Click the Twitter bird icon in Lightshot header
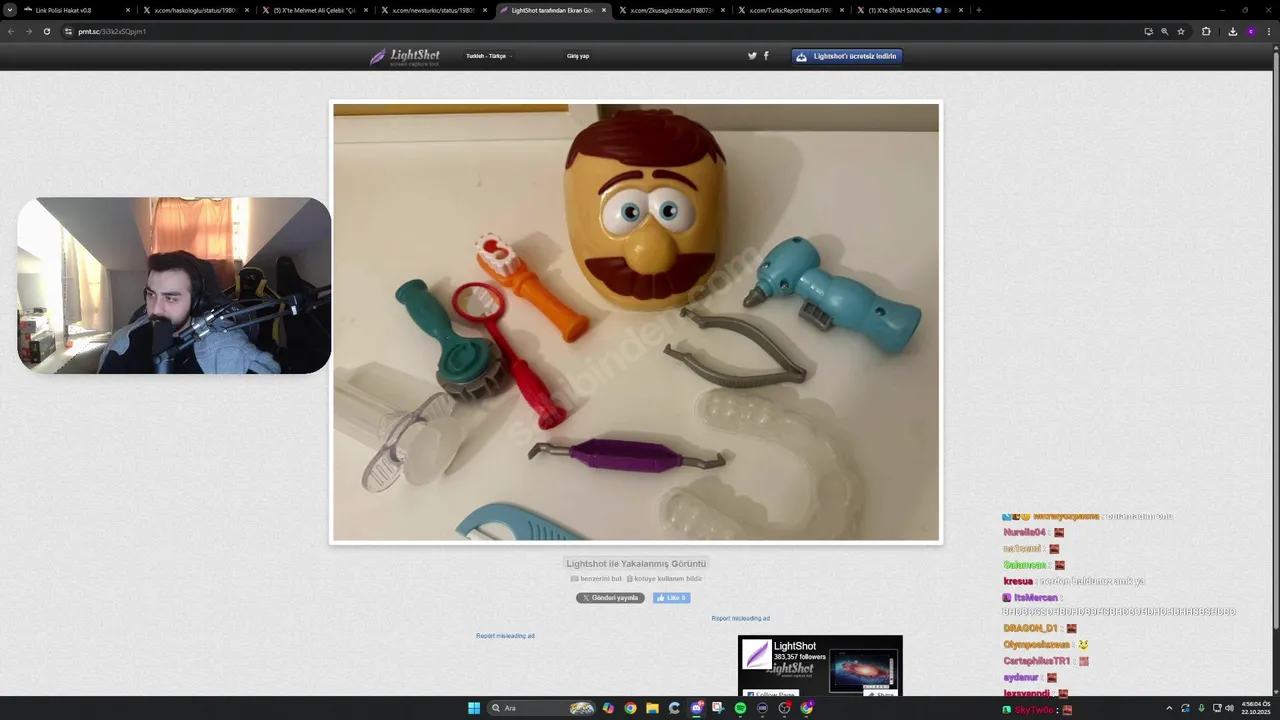Image resolution: width=1280 pixels, height=720 pixels. coord(752,56)
